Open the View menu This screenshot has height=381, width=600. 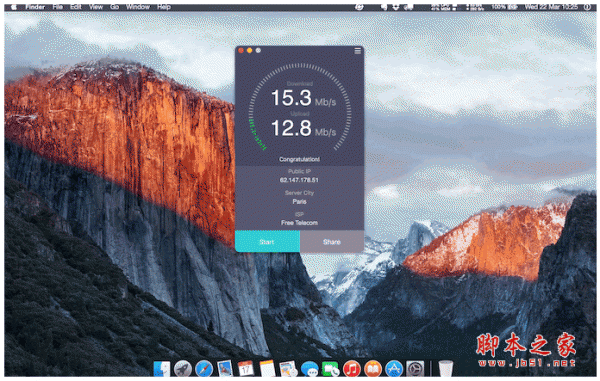pos(96,7)
